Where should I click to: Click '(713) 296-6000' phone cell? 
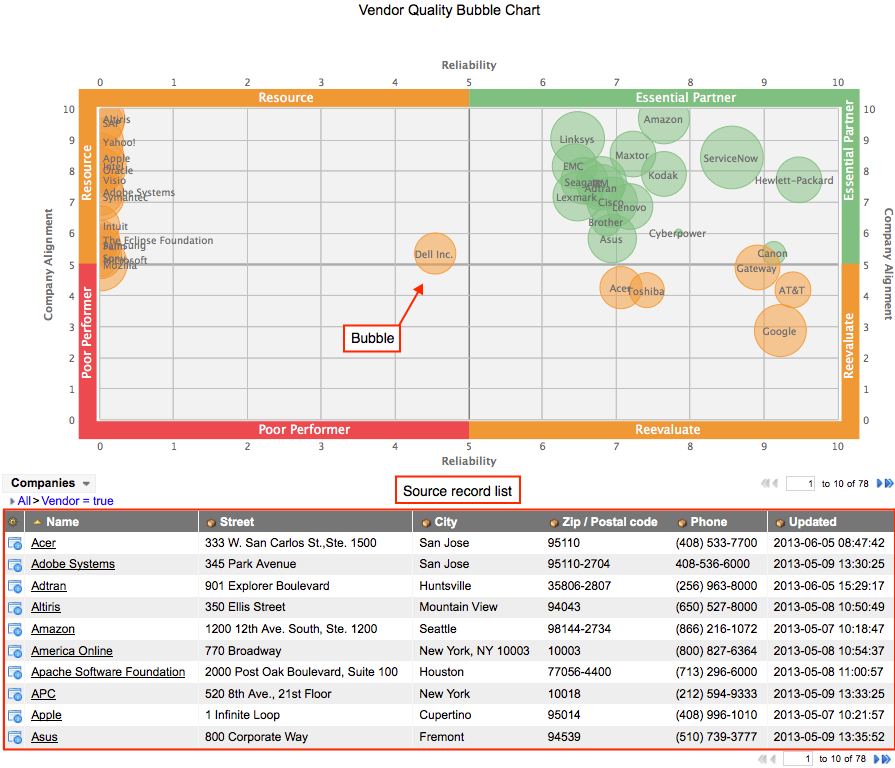click(x=716, y=672)
